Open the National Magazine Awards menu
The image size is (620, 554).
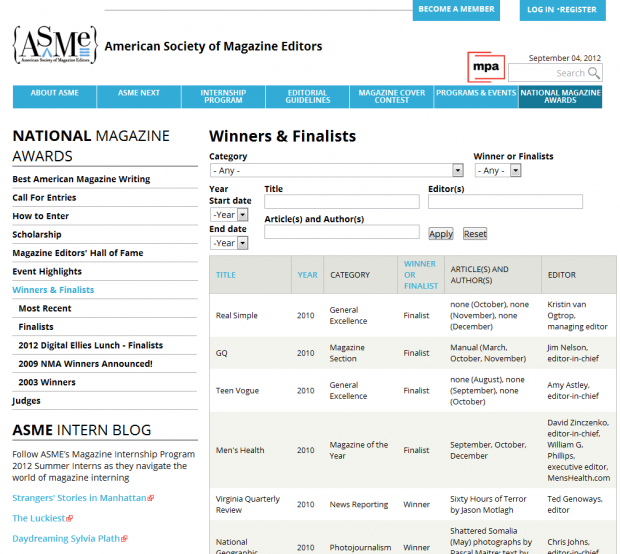pyautogui.click(x=560, y=96)
